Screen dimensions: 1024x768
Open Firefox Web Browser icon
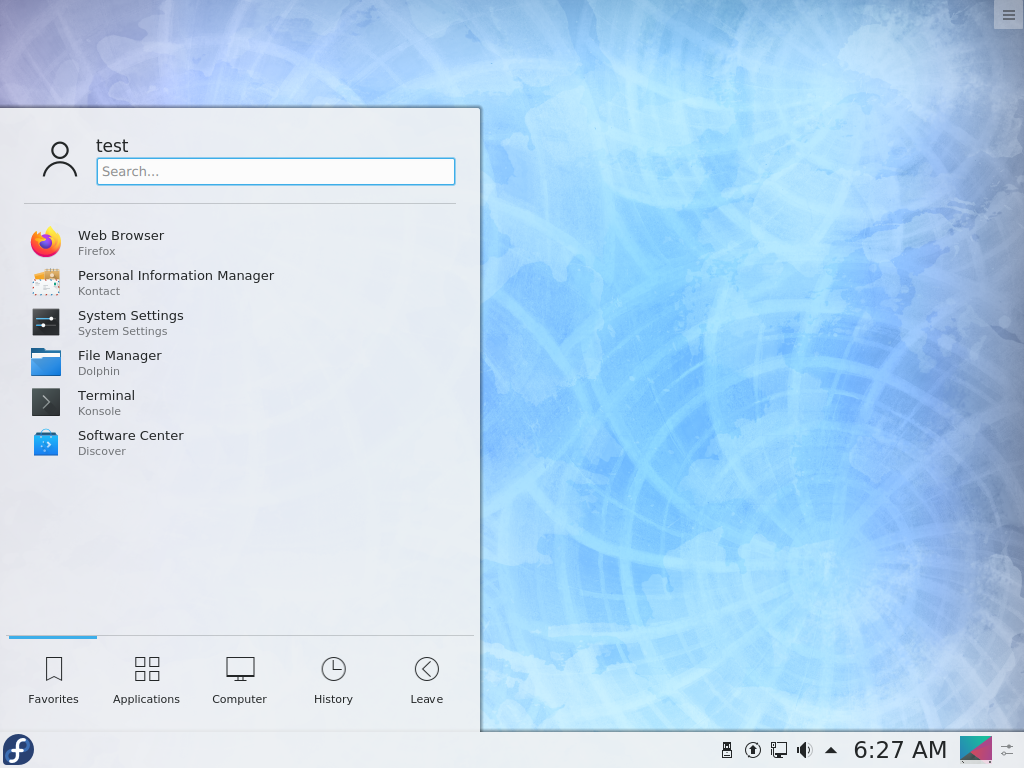[x=46, y=242]
